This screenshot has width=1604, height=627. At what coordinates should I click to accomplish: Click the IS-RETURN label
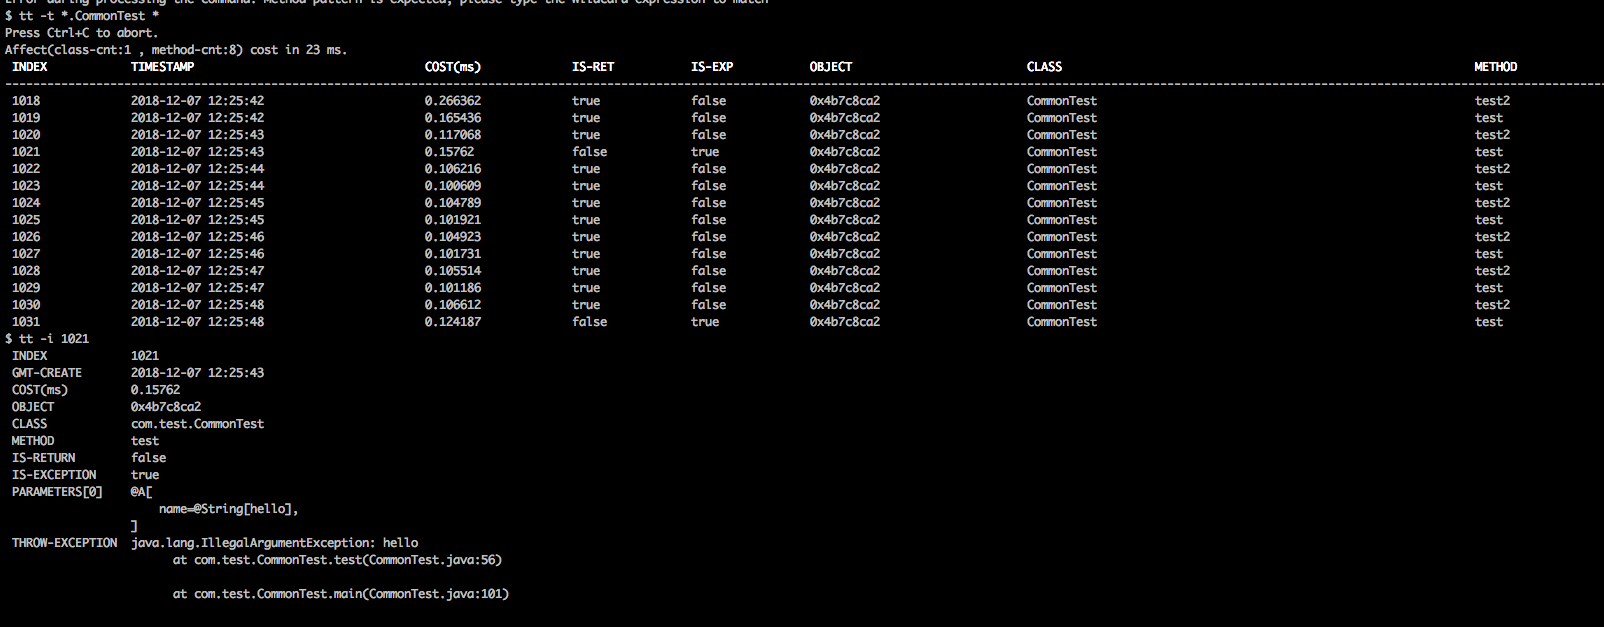point(43,458)
